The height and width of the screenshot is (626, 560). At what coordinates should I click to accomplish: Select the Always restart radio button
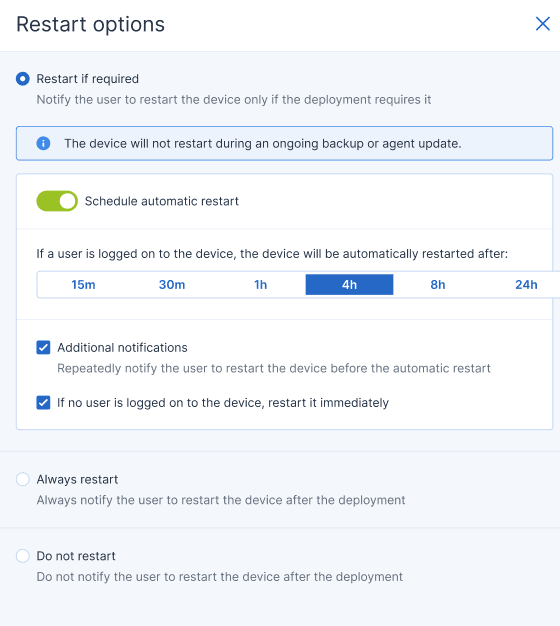click(x=23, y=479)
